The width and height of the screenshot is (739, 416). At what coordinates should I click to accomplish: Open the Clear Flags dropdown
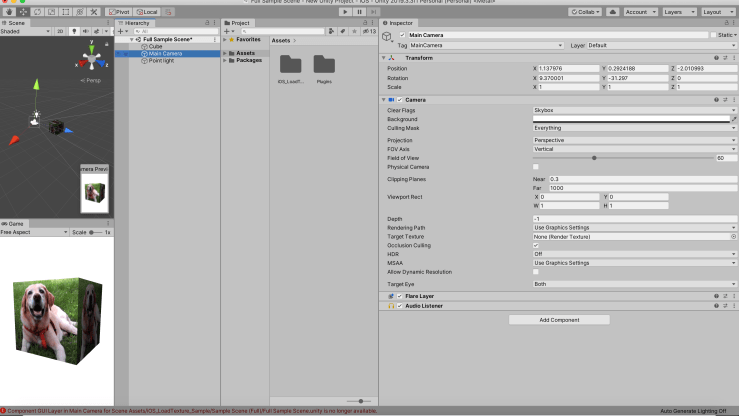pyautogui.click(x=634, y=110)
